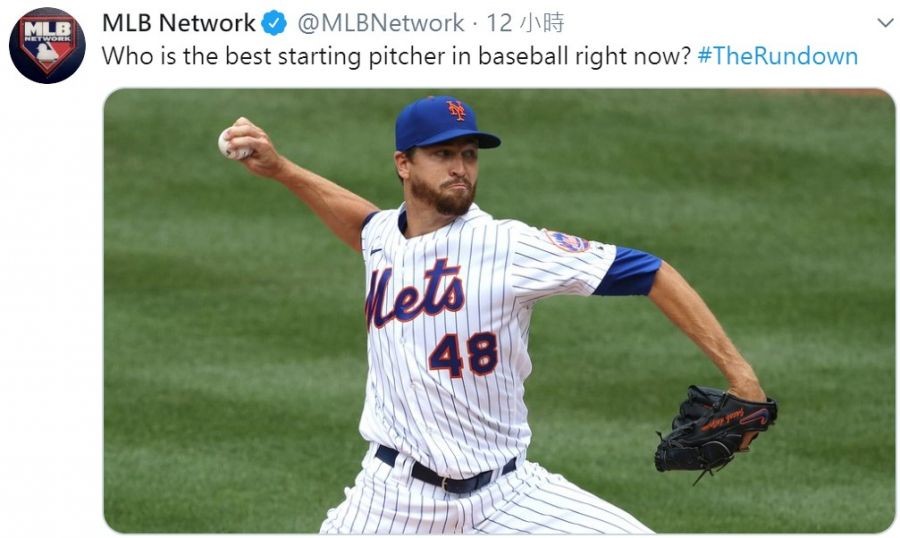Open the pitcher photo in the tweet

(x=499, y=311)
